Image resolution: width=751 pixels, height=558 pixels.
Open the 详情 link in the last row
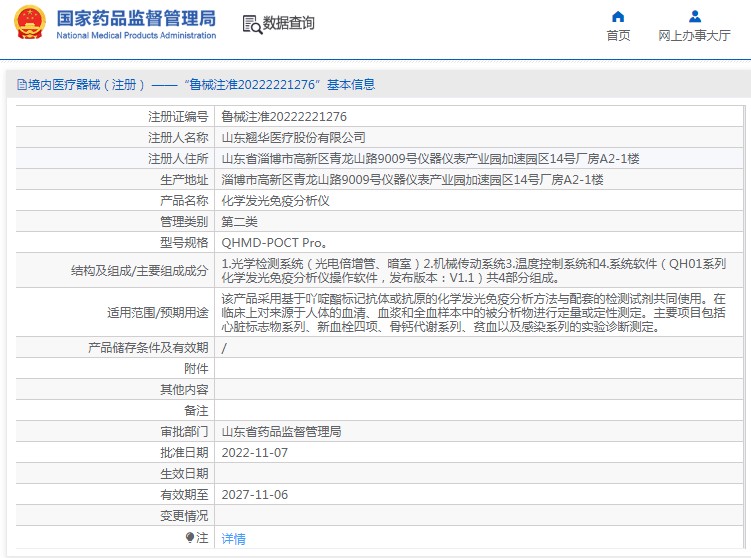(233, 538)
